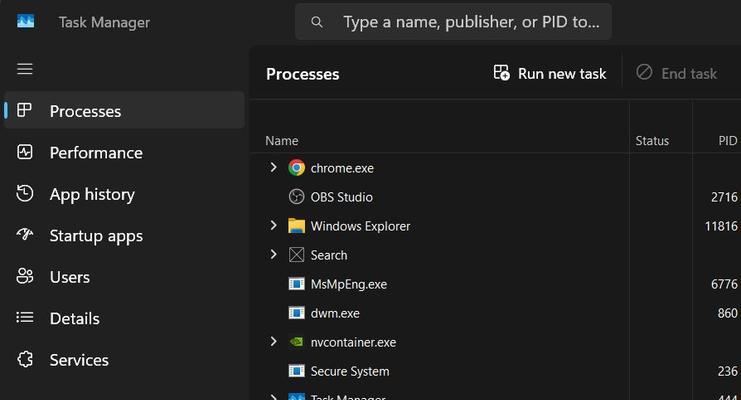Click the dwm.exe process icon
The height and width of the screenshot is (400, 741).
point(296,313)
